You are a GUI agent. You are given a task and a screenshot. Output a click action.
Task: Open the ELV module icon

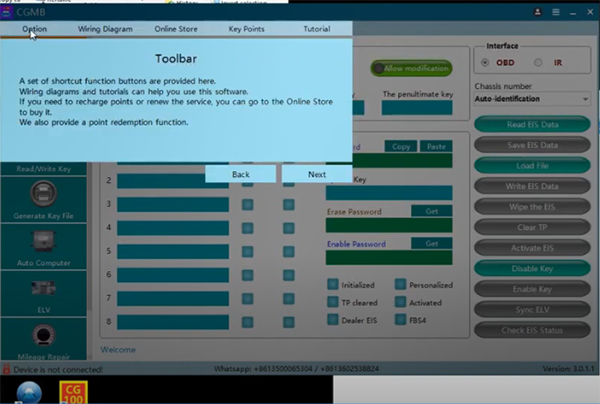coord(42,294)
